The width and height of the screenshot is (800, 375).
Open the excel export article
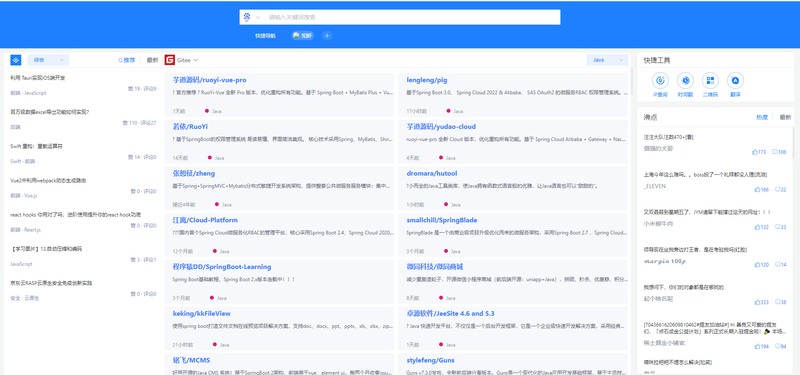49,112
